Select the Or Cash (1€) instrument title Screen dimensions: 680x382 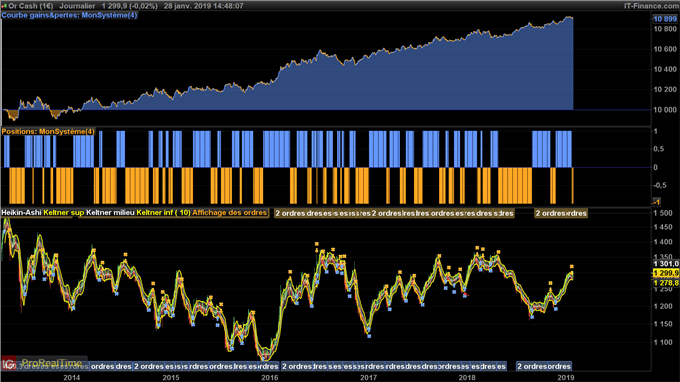point(31,6)
